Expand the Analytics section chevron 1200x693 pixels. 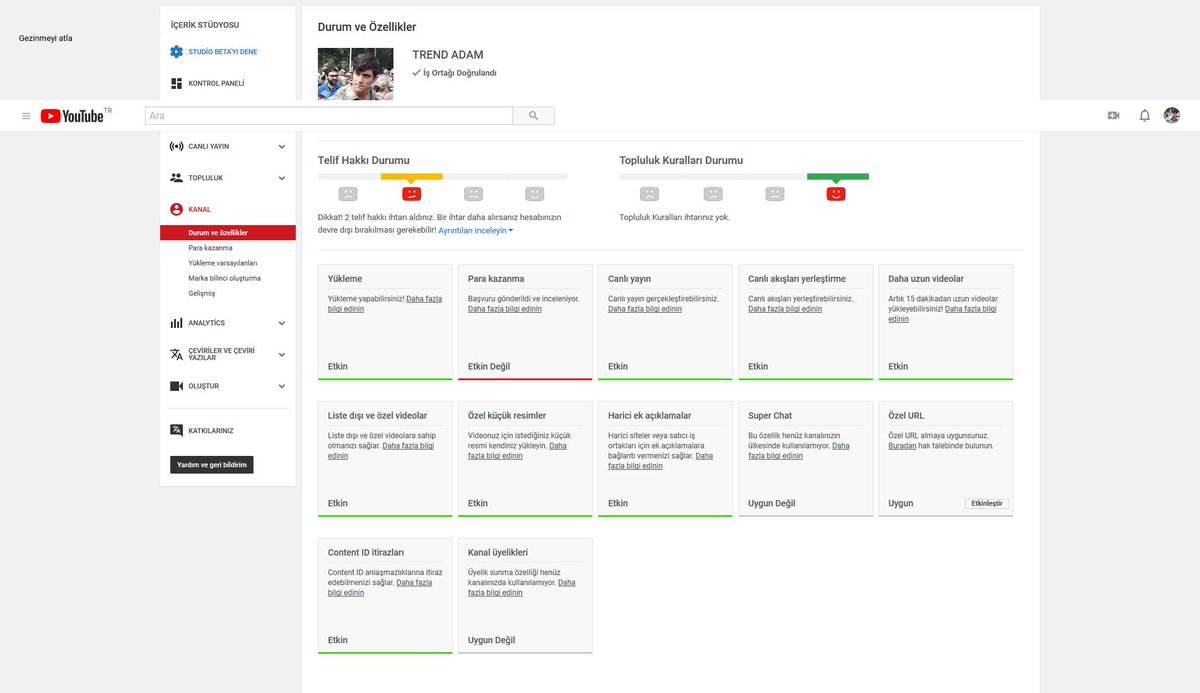pyautogui.click(x=282, y=323)
